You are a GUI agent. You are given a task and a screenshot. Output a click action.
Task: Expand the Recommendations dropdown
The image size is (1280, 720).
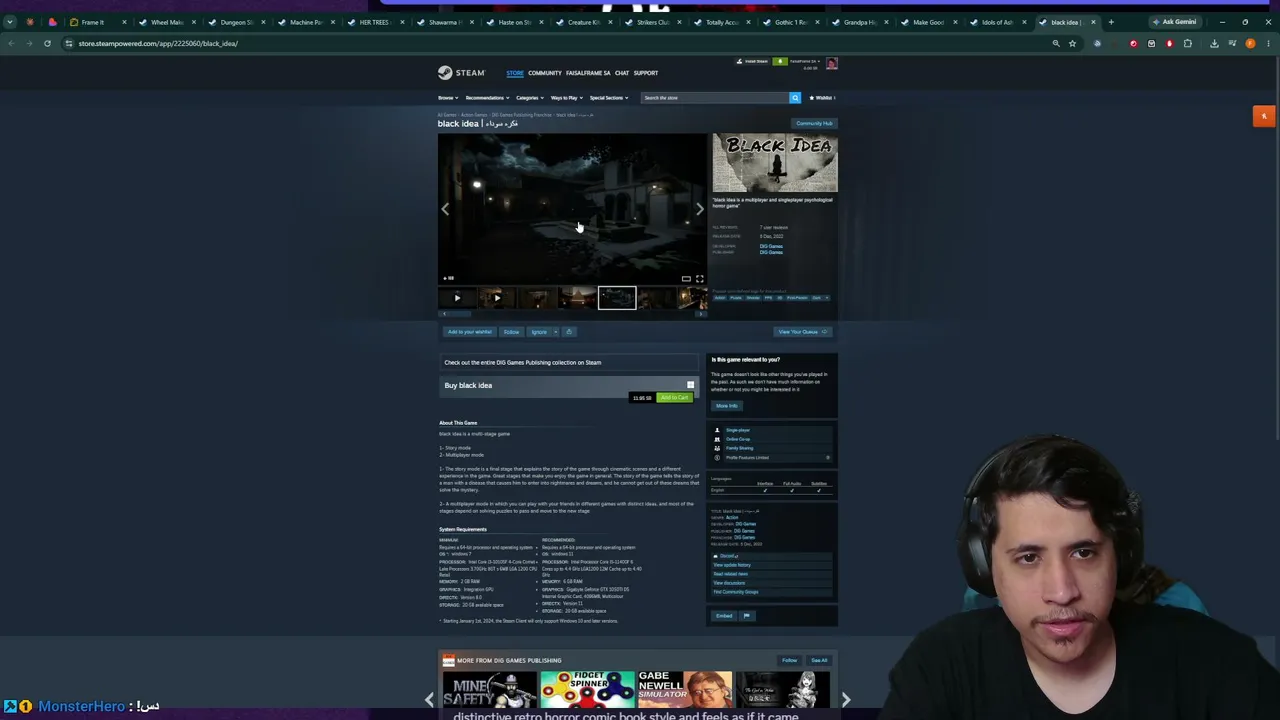coord(487,98)
